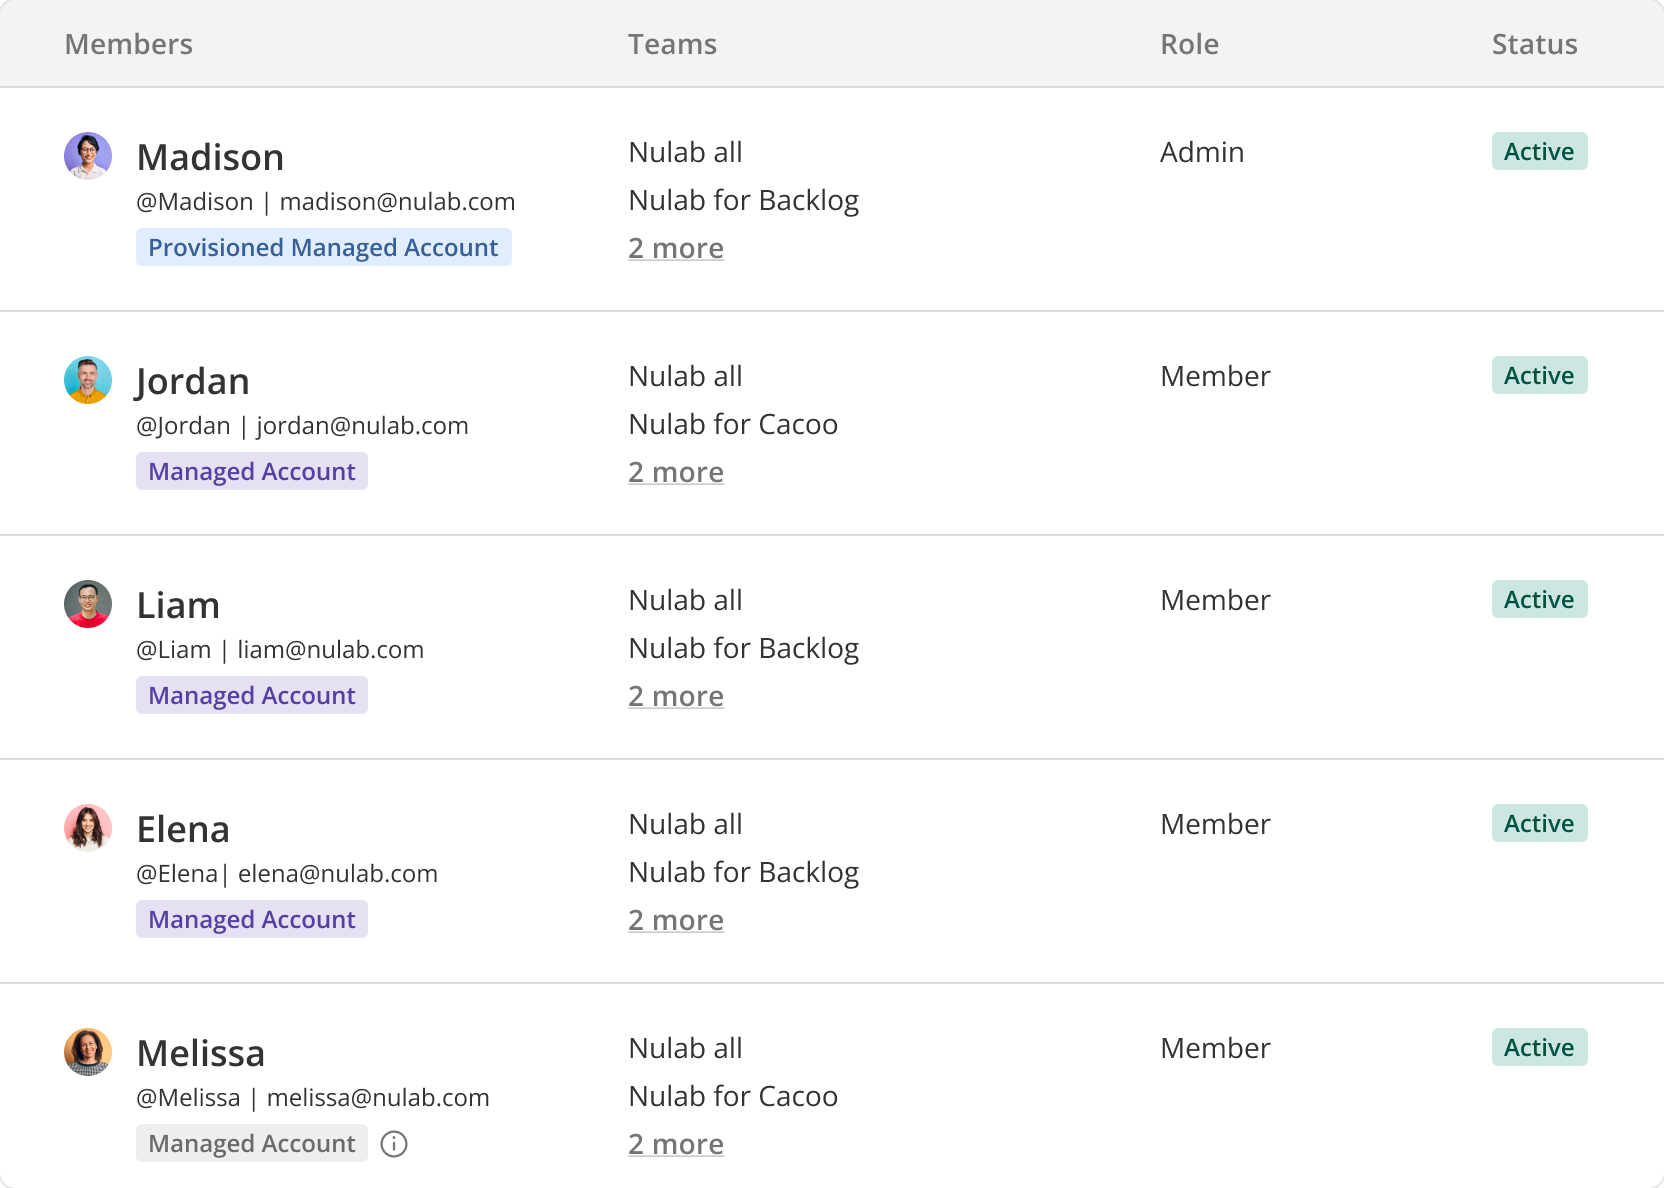
Task: Expand Madison's "2 more" teams link
Action: [x=676, y=248]
